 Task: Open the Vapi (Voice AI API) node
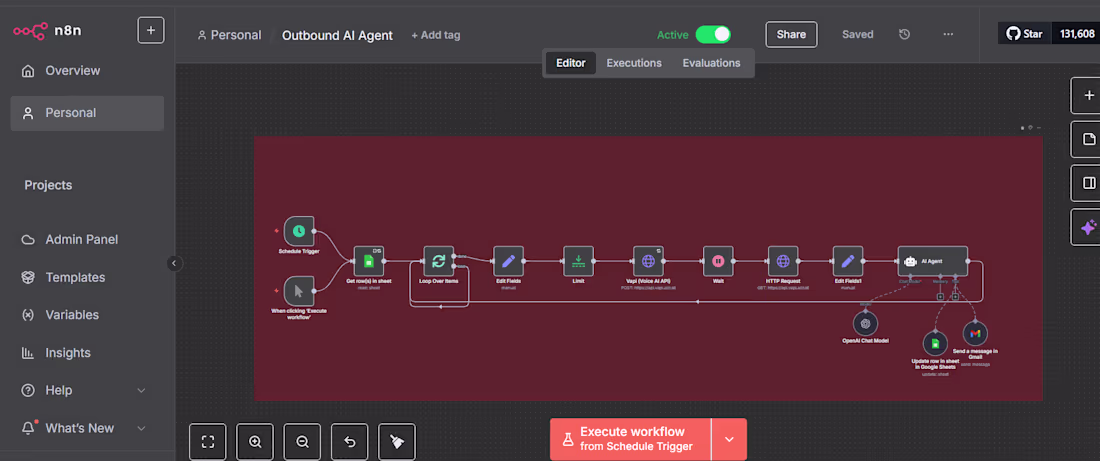tap(648, 261)
